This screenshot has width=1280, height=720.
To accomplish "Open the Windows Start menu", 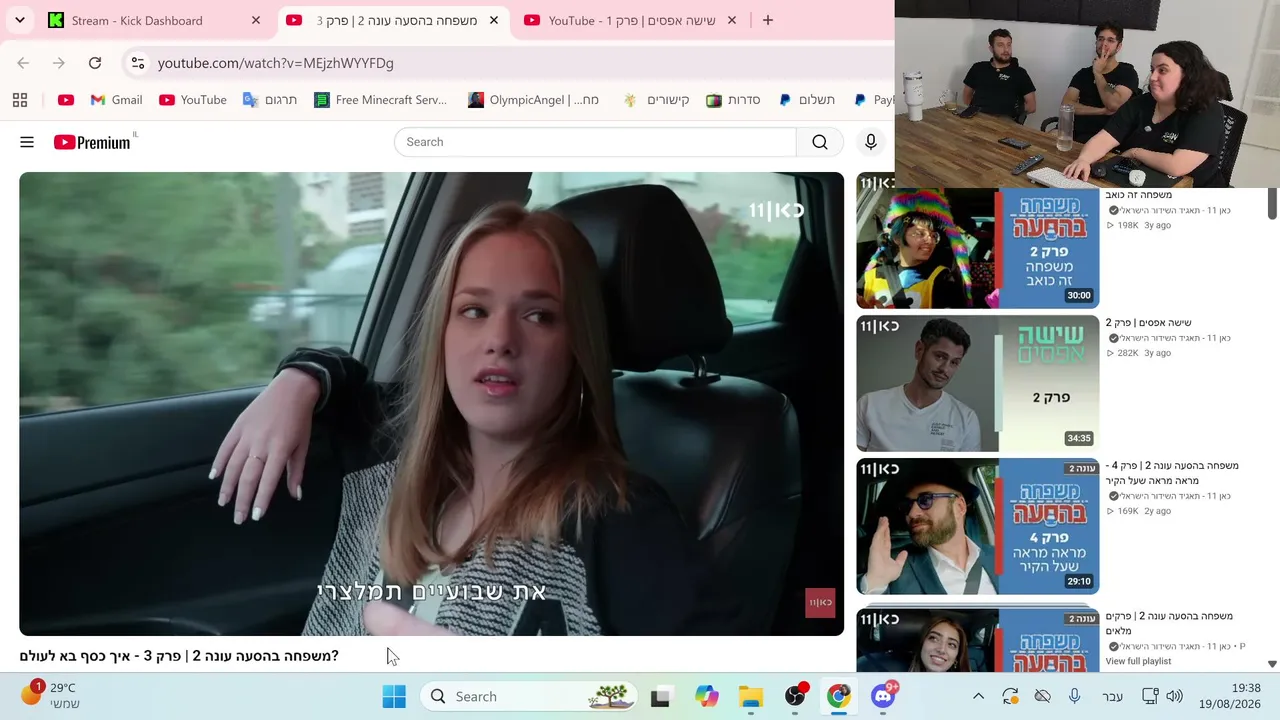I will coord(394,697).
